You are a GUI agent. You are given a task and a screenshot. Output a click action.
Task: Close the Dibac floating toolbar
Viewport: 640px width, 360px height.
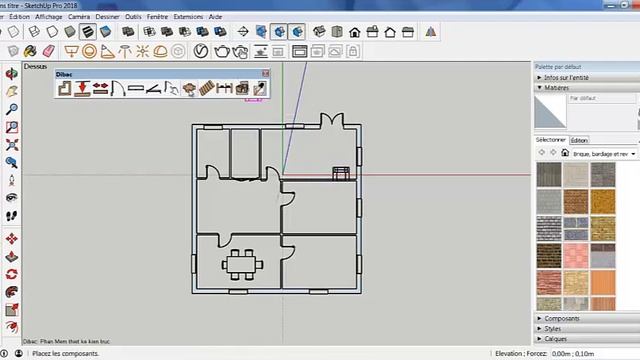tap(266, 73)
